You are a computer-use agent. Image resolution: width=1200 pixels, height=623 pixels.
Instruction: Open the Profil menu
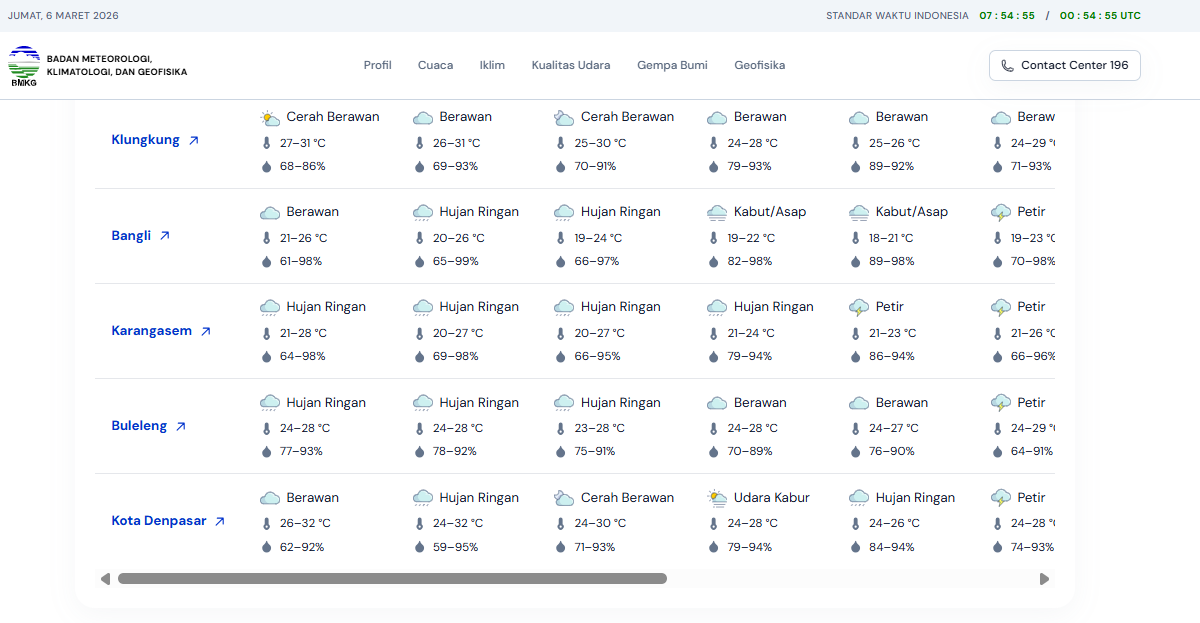(377, 66)
